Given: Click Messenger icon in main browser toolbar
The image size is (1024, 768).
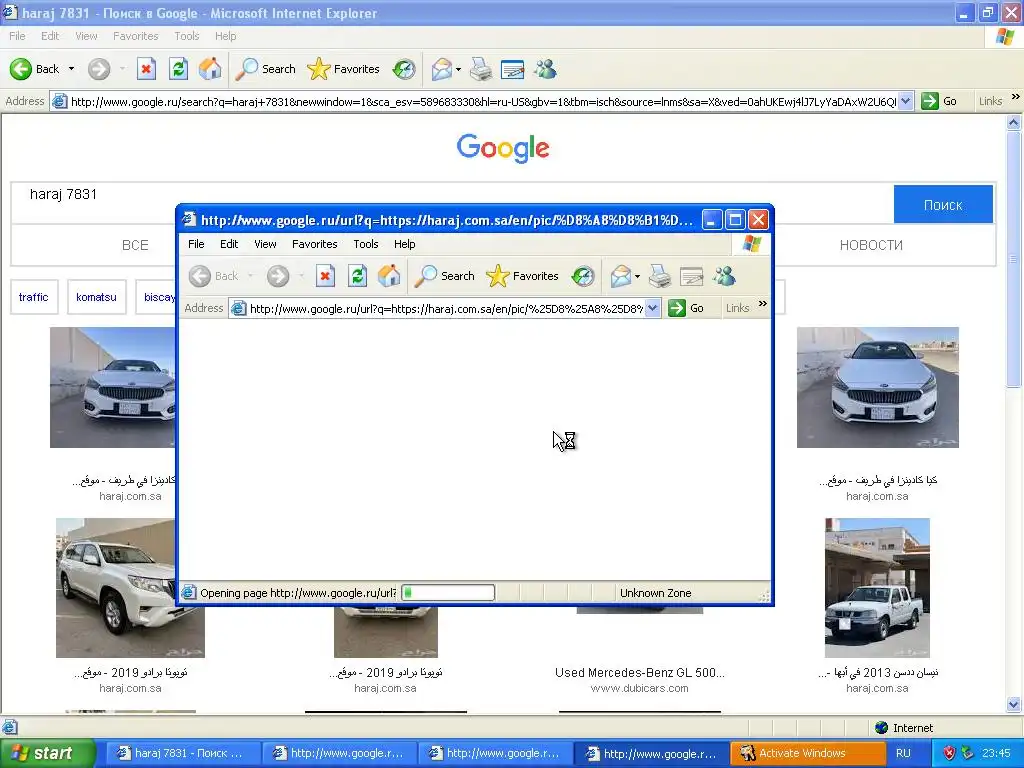Looking at the screenshot, I should coord(545,69).
